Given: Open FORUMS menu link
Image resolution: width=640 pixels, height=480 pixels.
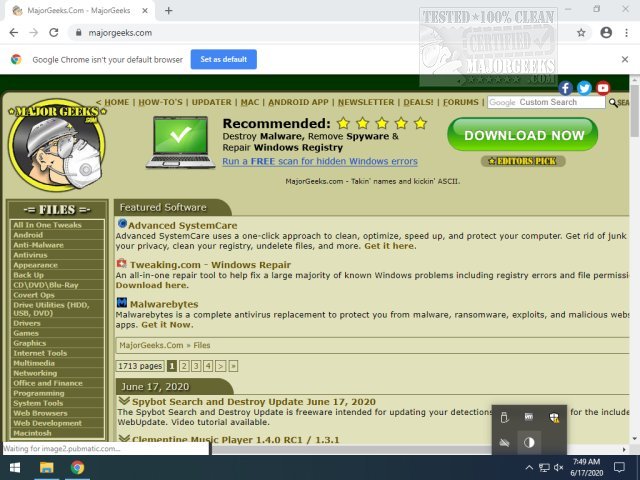Looking at the screenshot, I should [461, 102].
